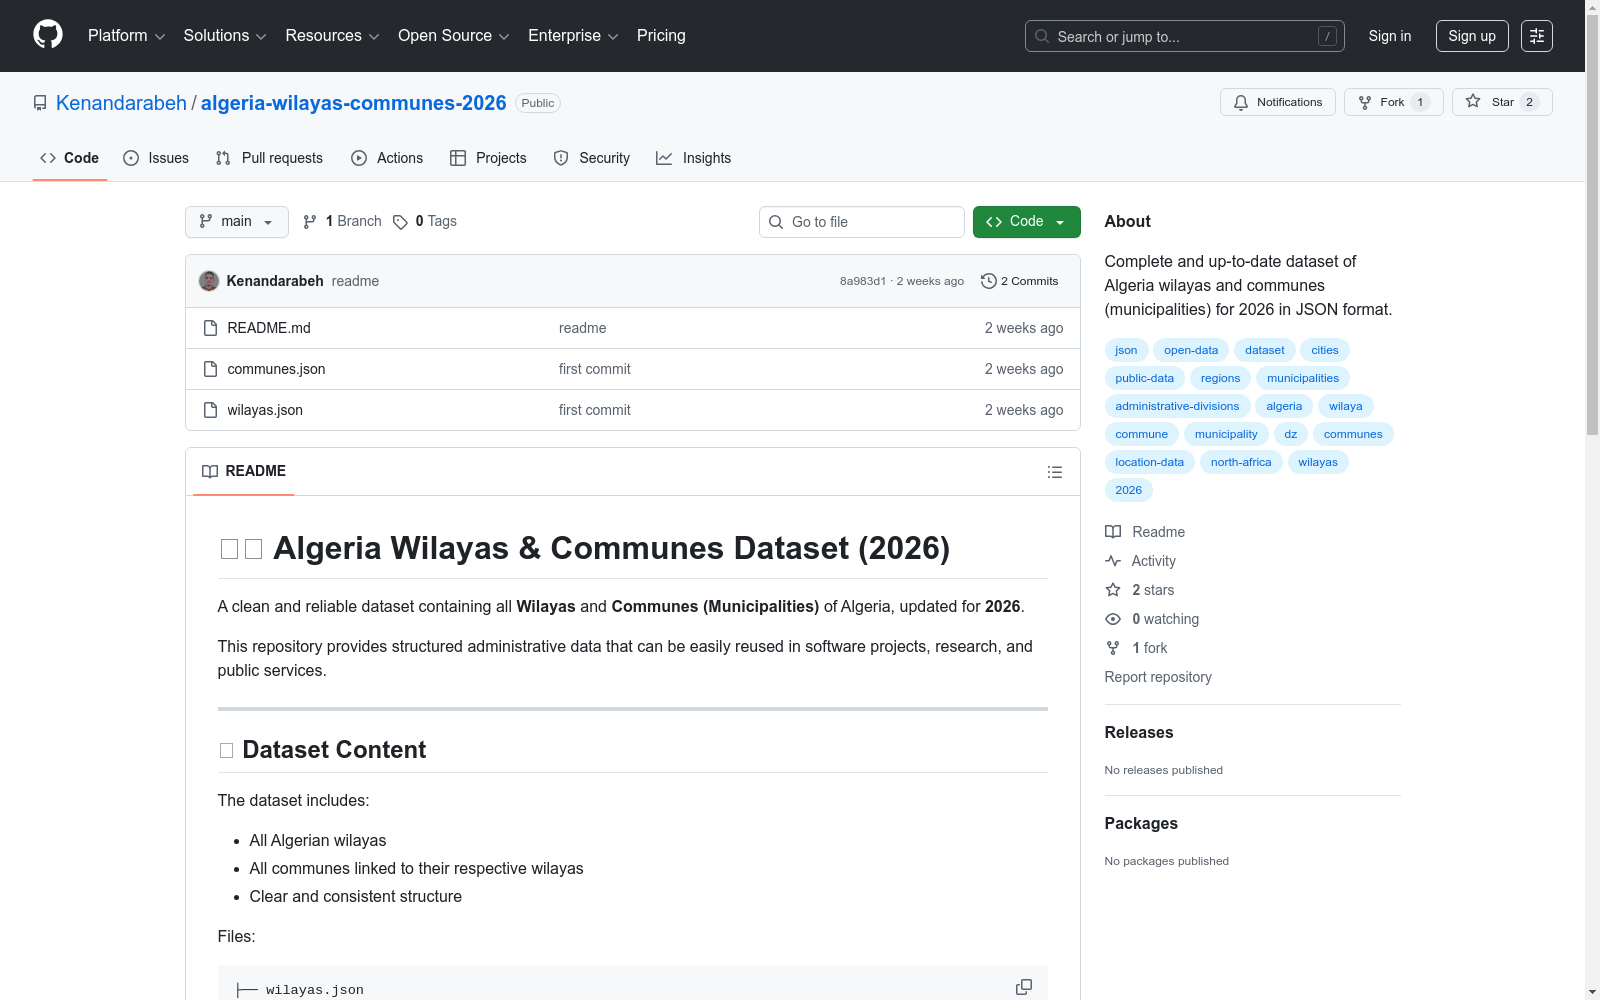Click the communes.json file icon

[210, 369]
